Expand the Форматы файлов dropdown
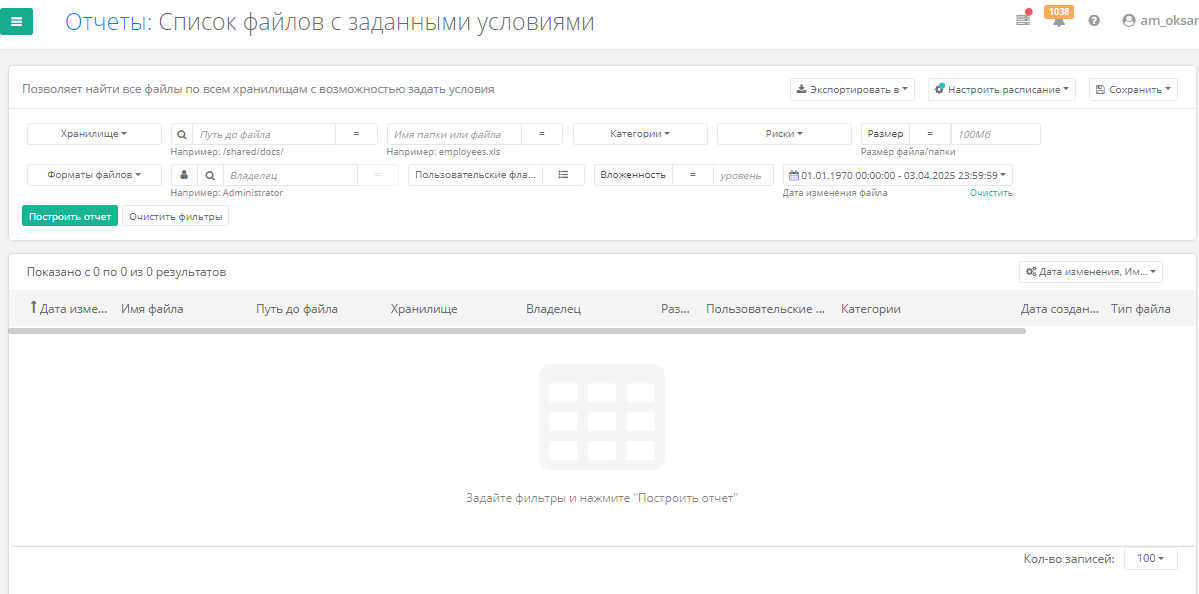Viewport: 1199px width, 594px height. coord(94,175)
